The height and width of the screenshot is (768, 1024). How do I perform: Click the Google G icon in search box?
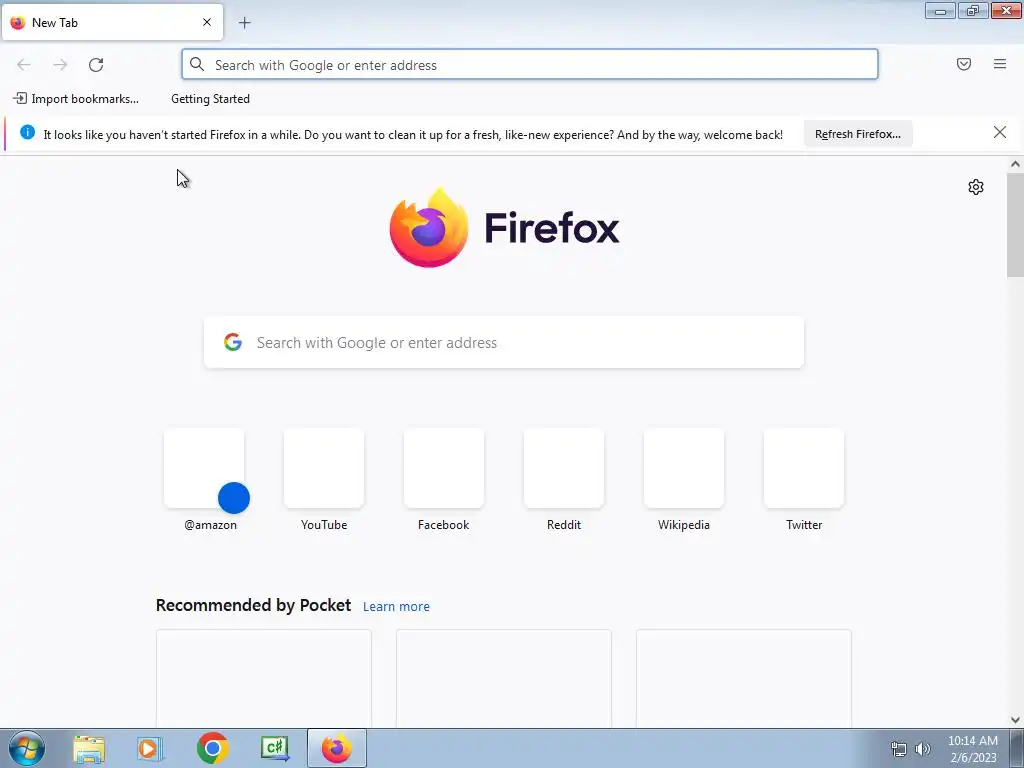(233, 342)
